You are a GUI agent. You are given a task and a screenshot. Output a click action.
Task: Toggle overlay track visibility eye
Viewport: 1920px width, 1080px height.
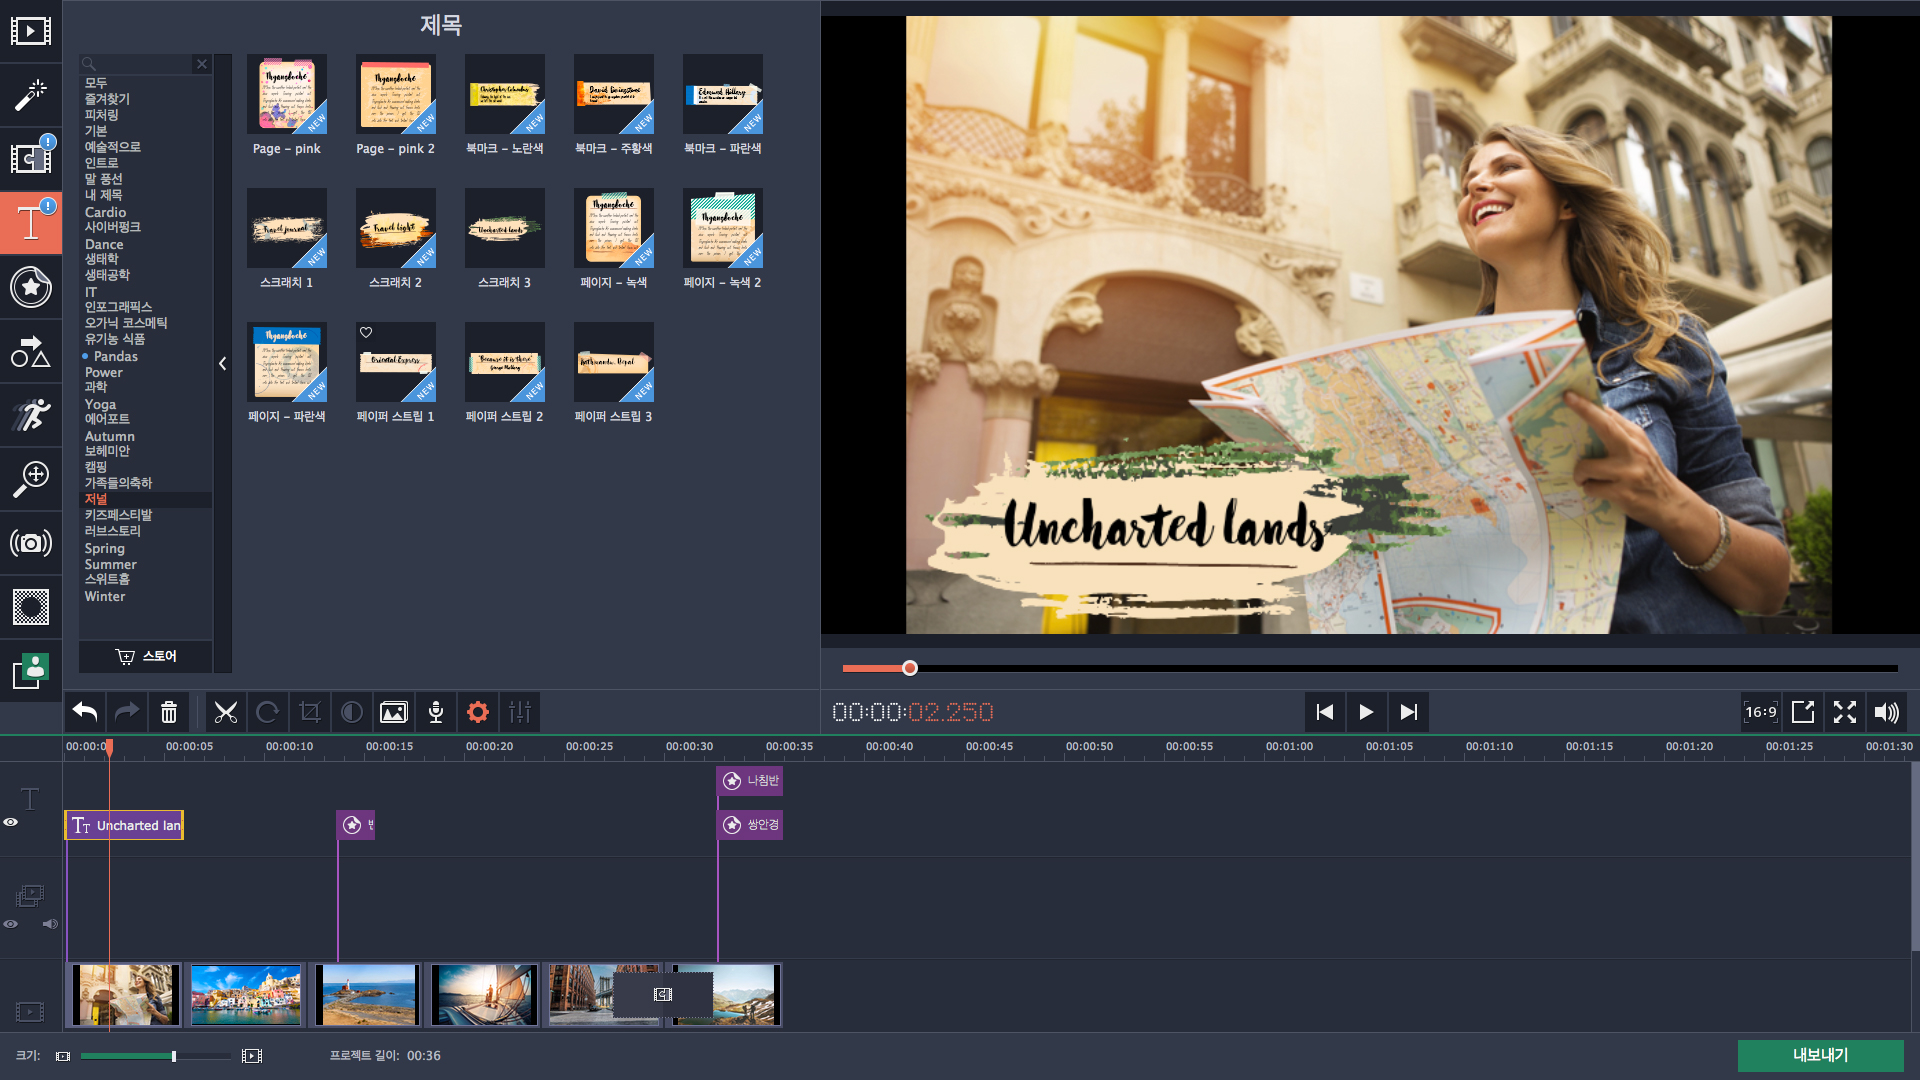point(11,924)
